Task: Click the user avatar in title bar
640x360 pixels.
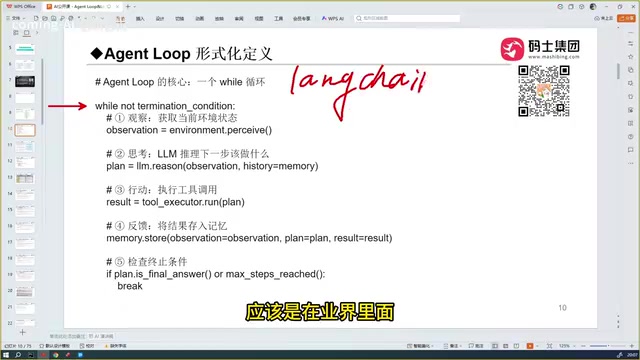Action: [x=593, y=7]
